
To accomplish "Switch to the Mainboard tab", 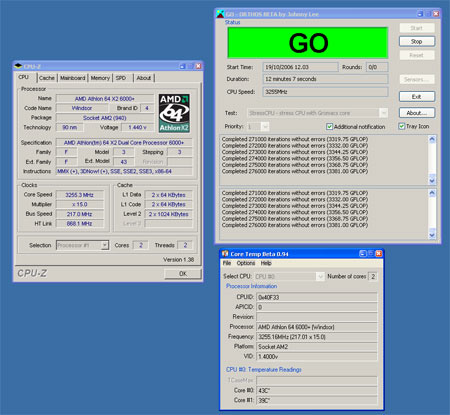I will (x=73, y=78).
